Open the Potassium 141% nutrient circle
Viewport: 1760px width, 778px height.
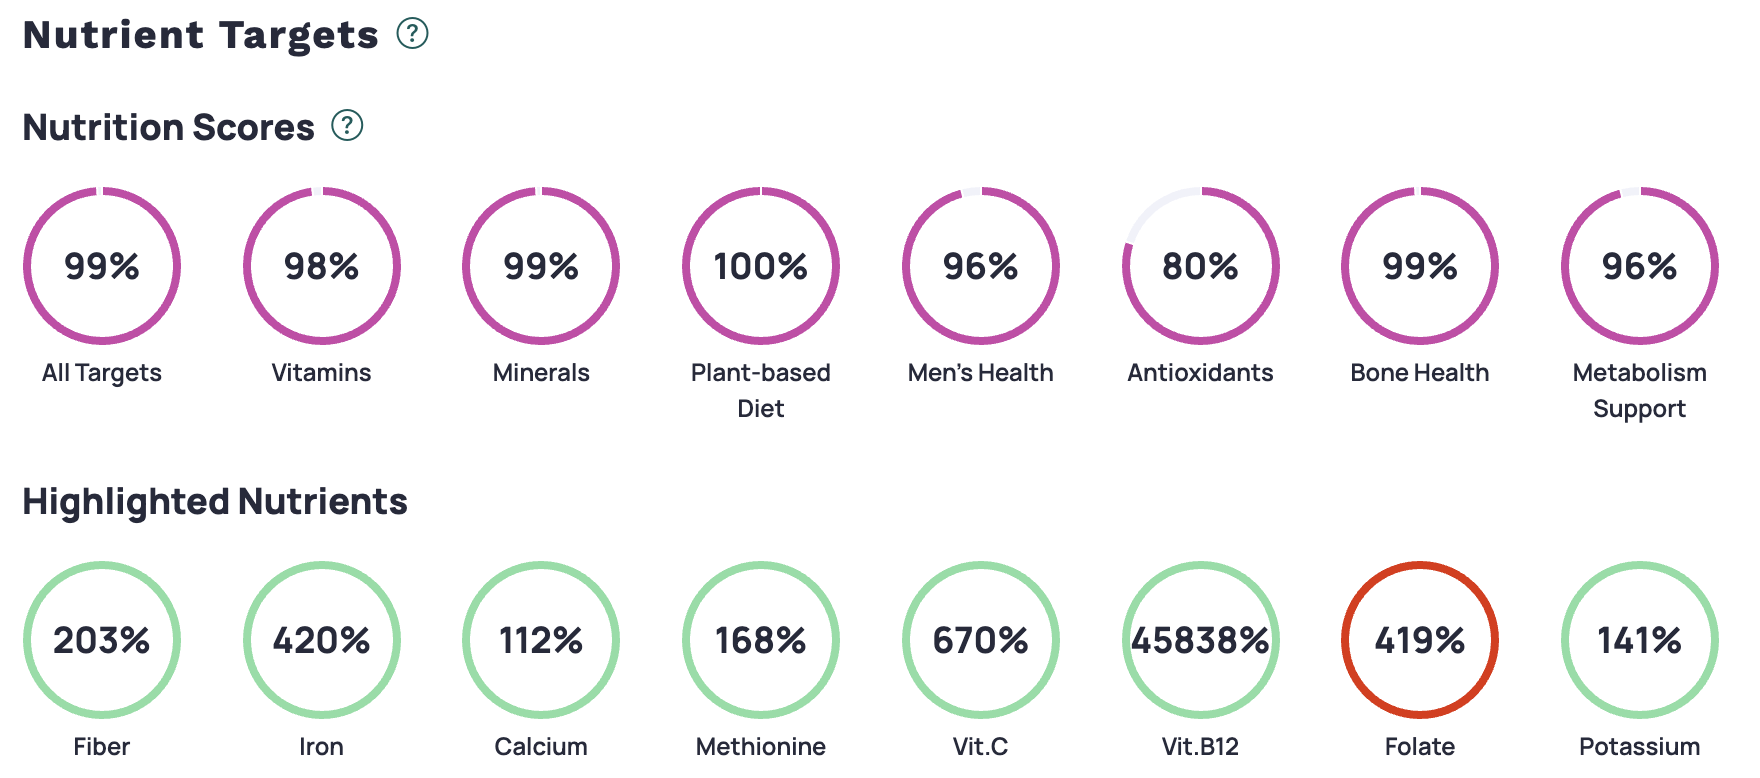1640,640
